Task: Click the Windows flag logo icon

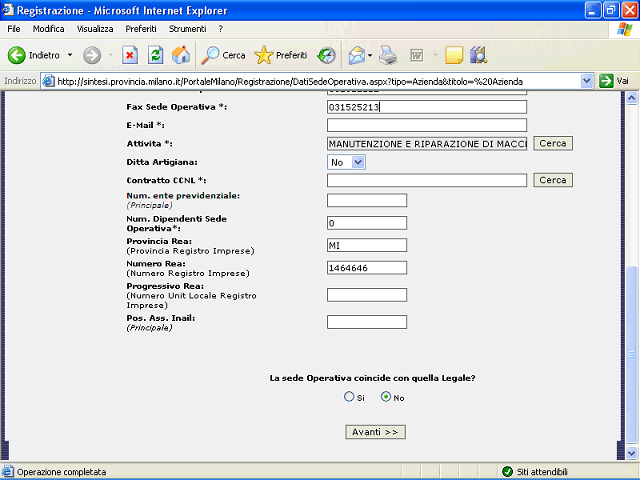Action: 624,29
